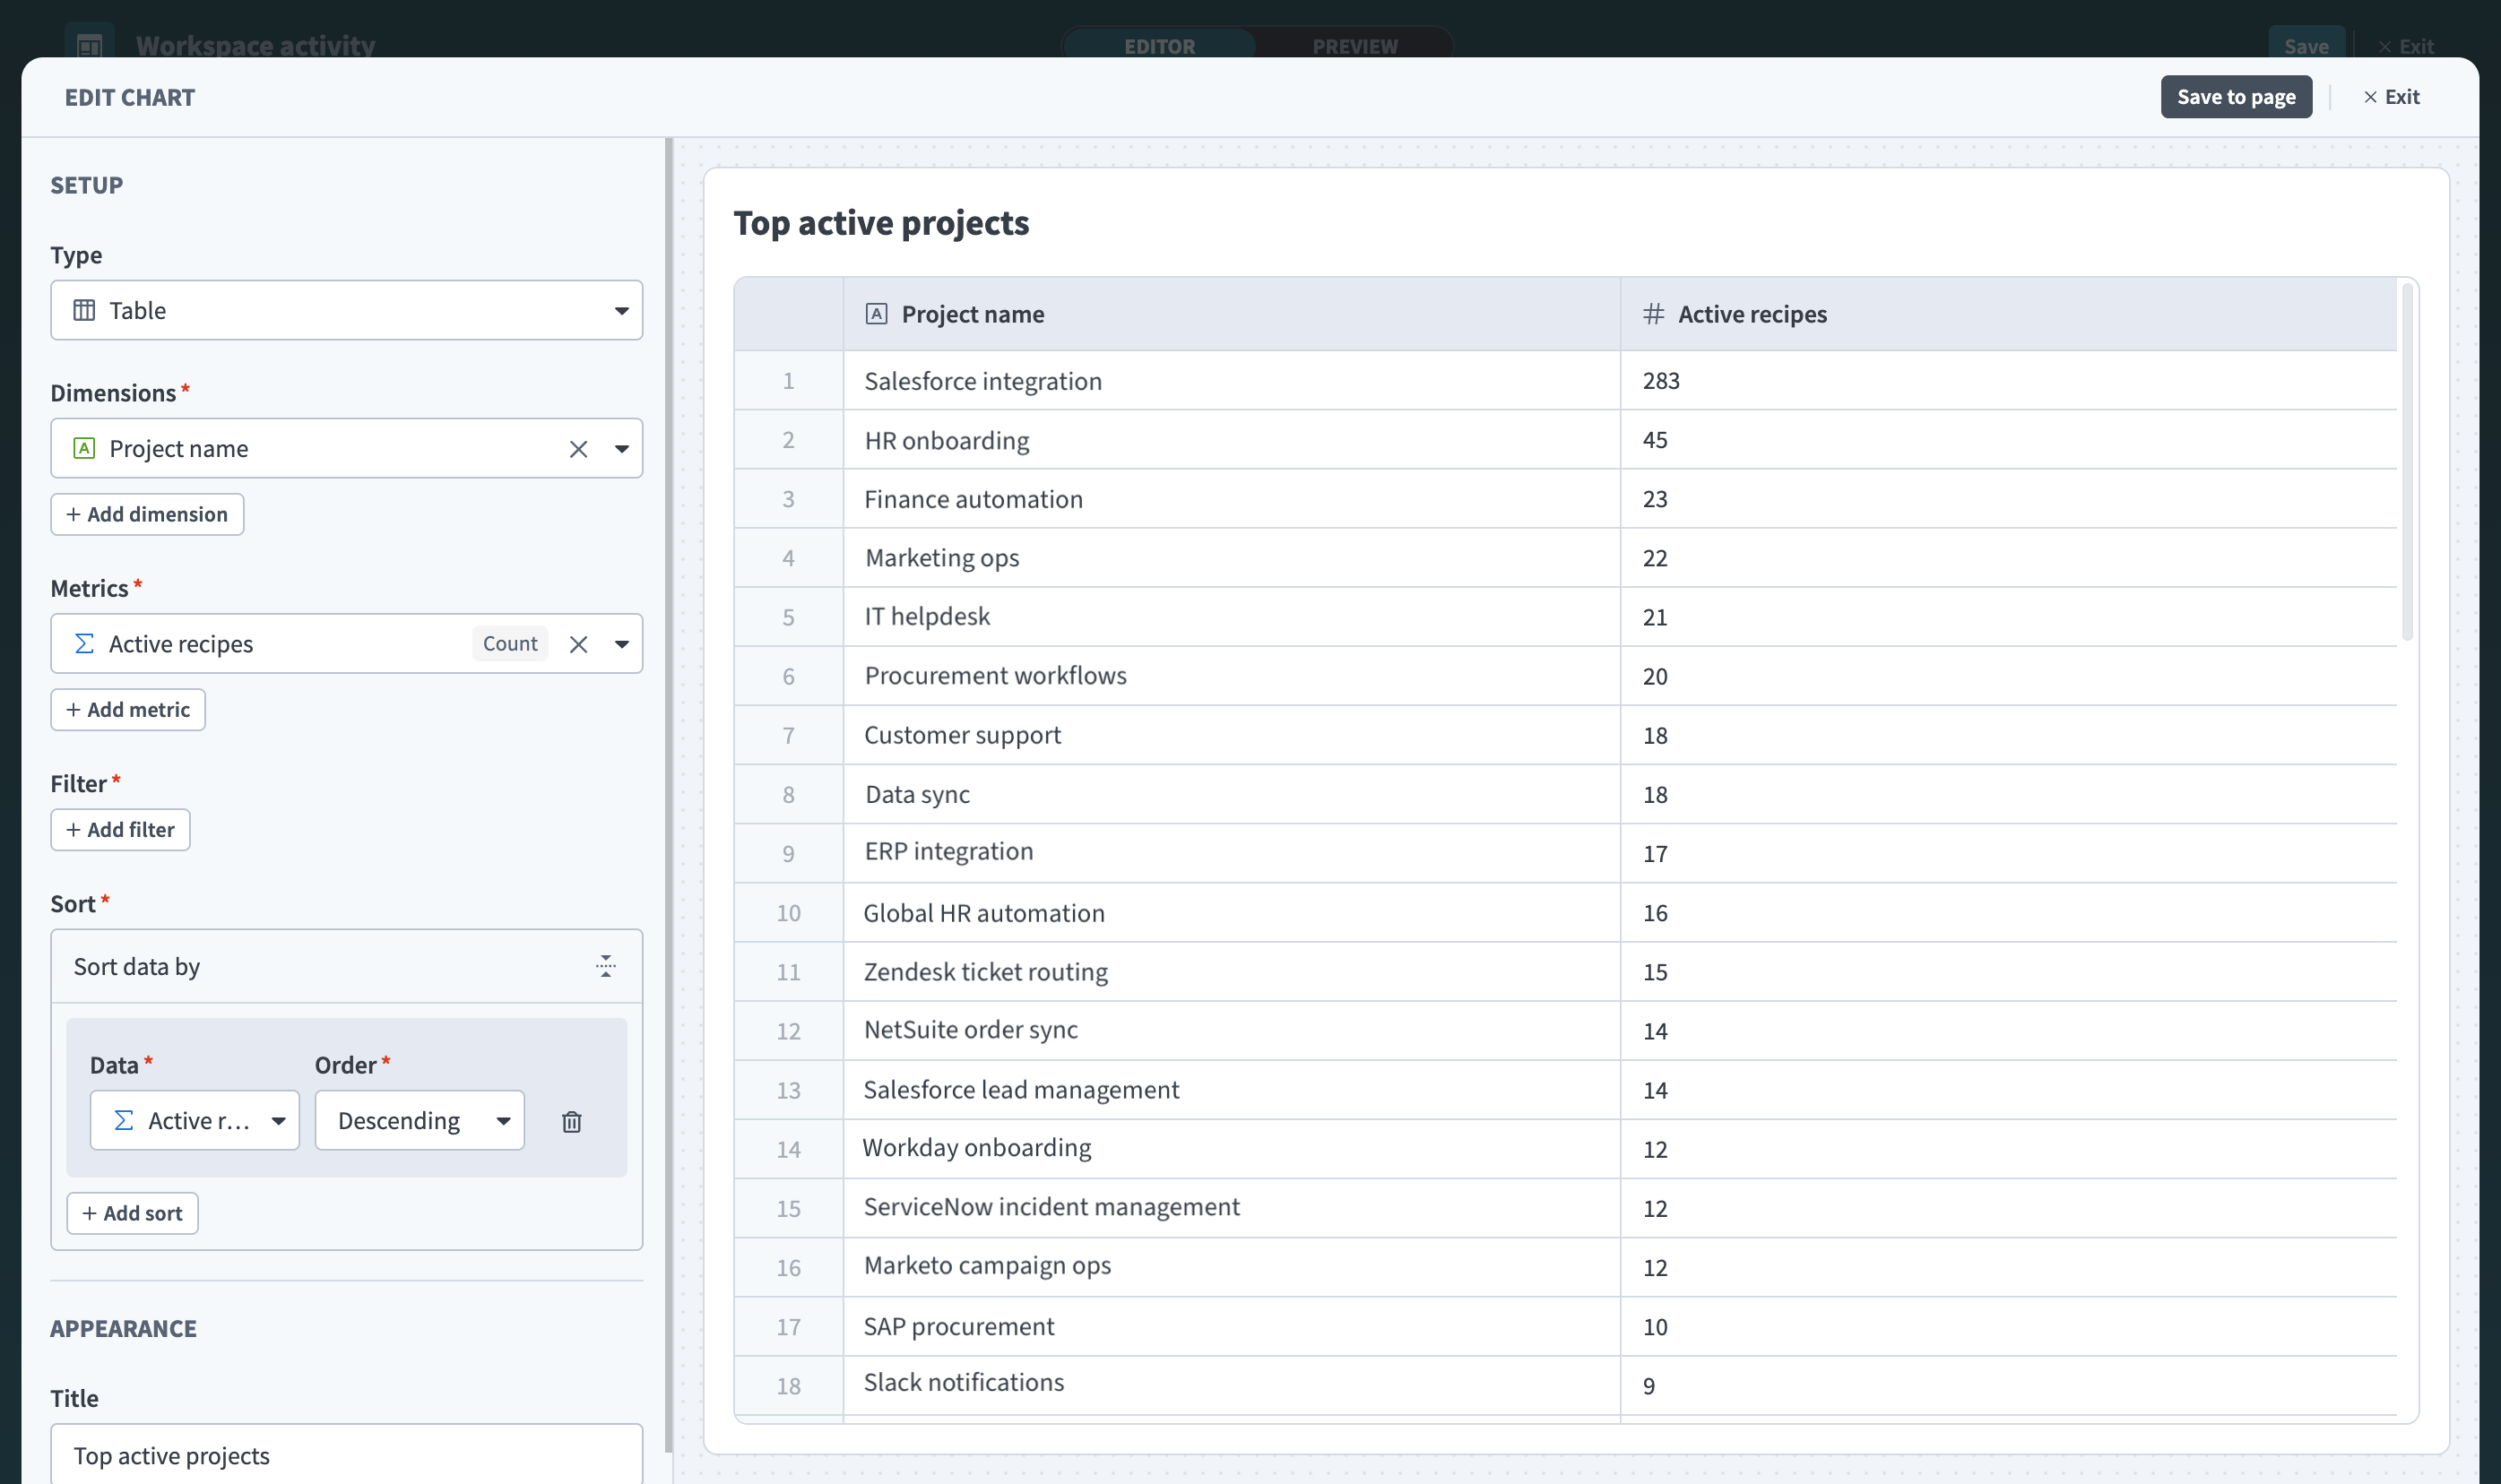Click the sort icon in the Sort data by header
Screen dimensions: 2501x1484
pyautogui.click(x=606, y=965)
